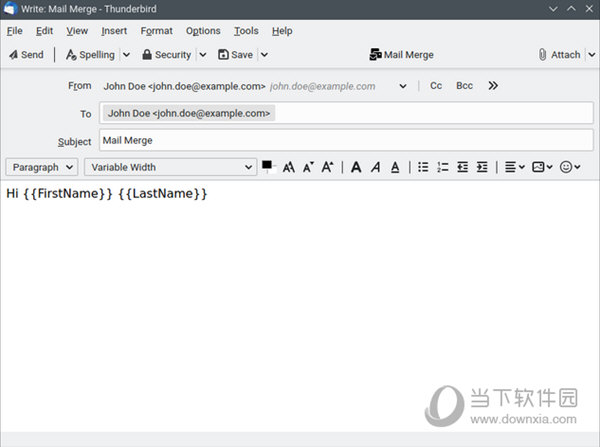Open the Security dropdown arrow
The image size is (600, 447).
[203, 55]
